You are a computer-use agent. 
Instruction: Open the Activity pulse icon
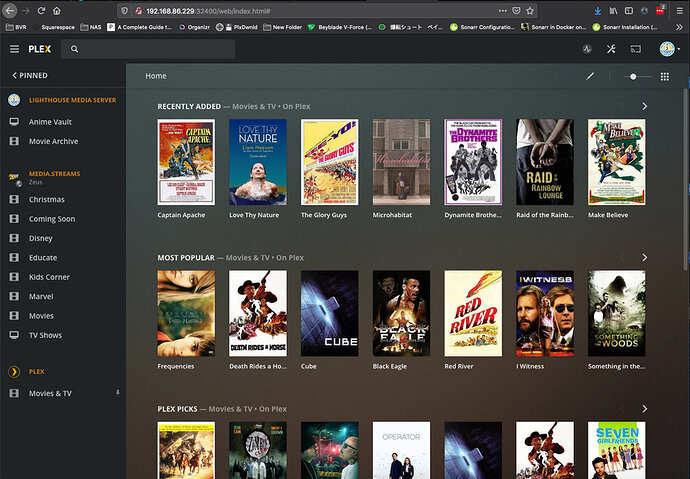click(x=587, y=49)
